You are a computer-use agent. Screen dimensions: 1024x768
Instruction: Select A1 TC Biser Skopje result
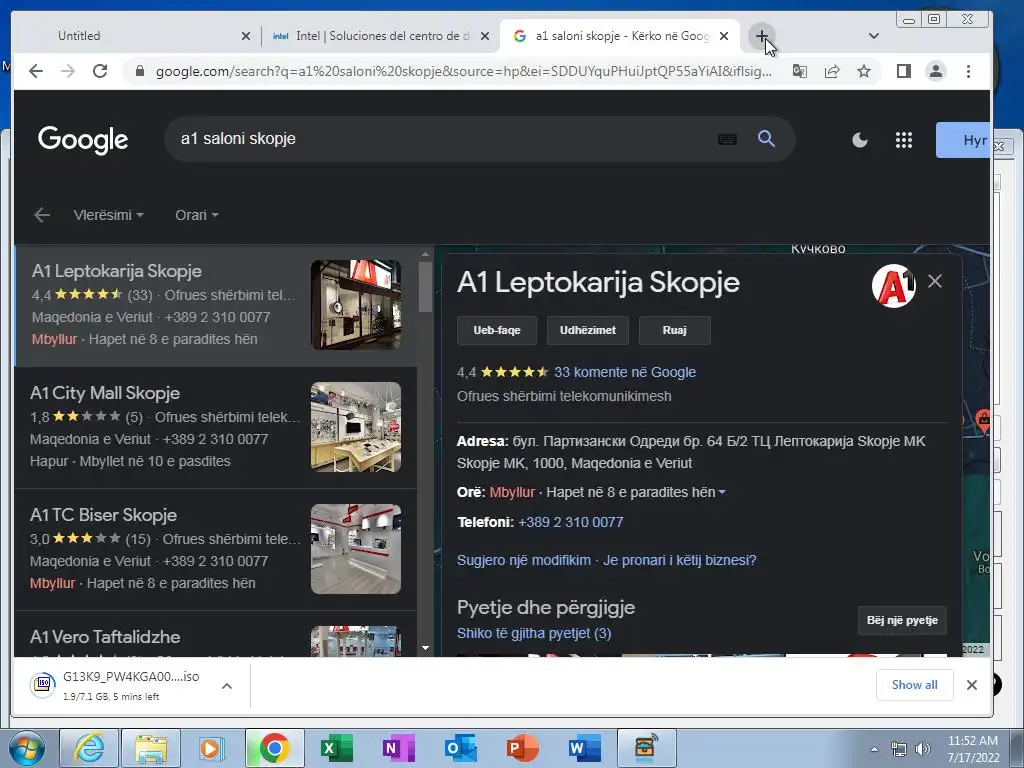pyautogui.click(x=216, y=549)
